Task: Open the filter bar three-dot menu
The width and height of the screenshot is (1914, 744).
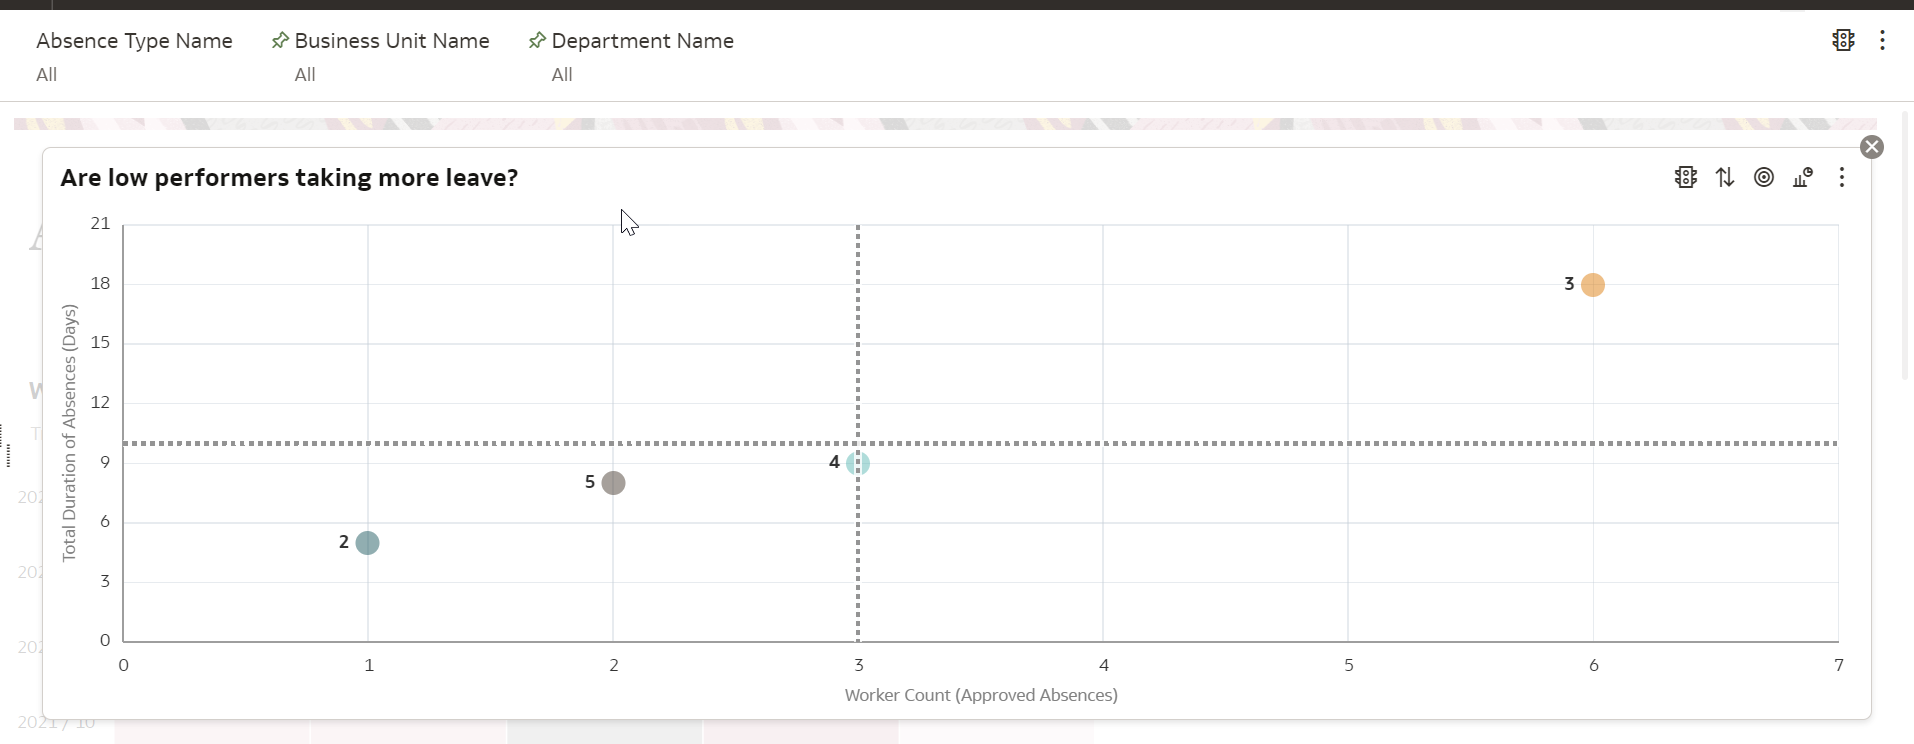Action: (x=1882, y=40)
